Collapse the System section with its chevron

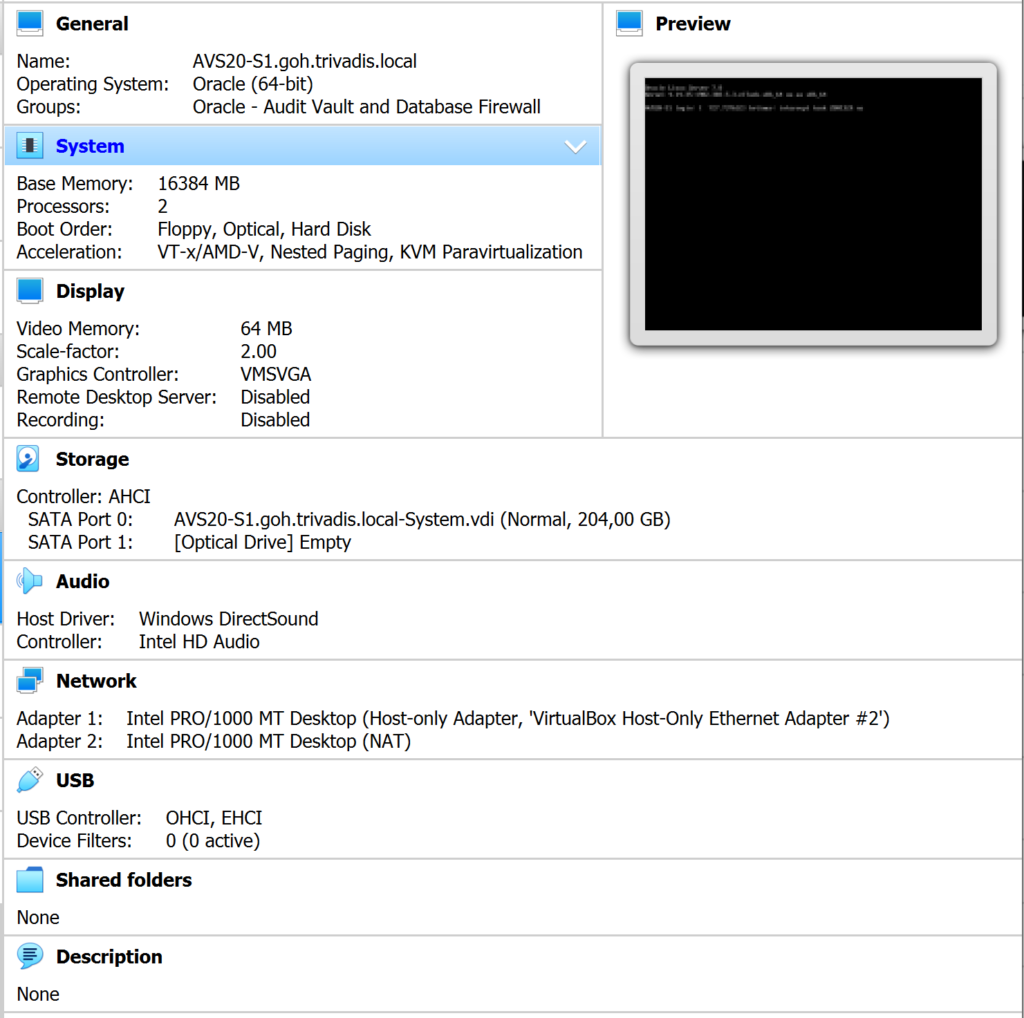(x=575, y=146)
